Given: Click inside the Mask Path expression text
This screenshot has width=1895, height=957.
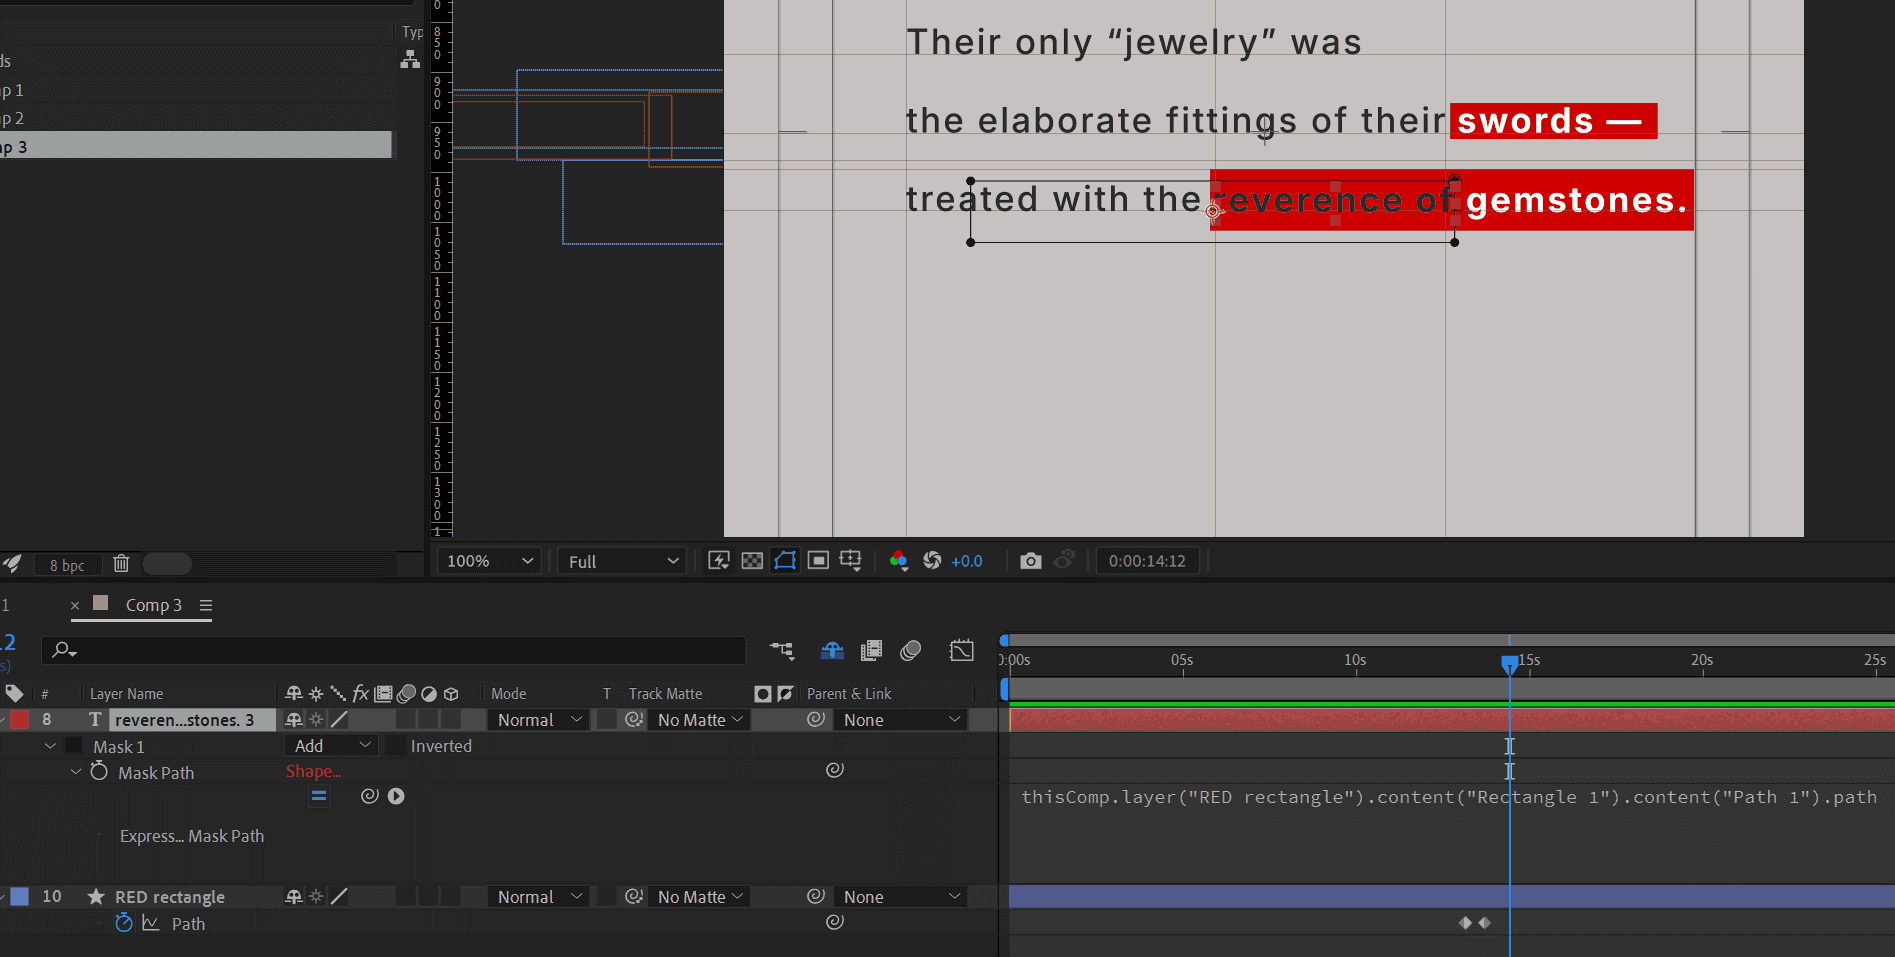Looking at the screenshot, I should pyautogui.click(x=1449, y=797).
